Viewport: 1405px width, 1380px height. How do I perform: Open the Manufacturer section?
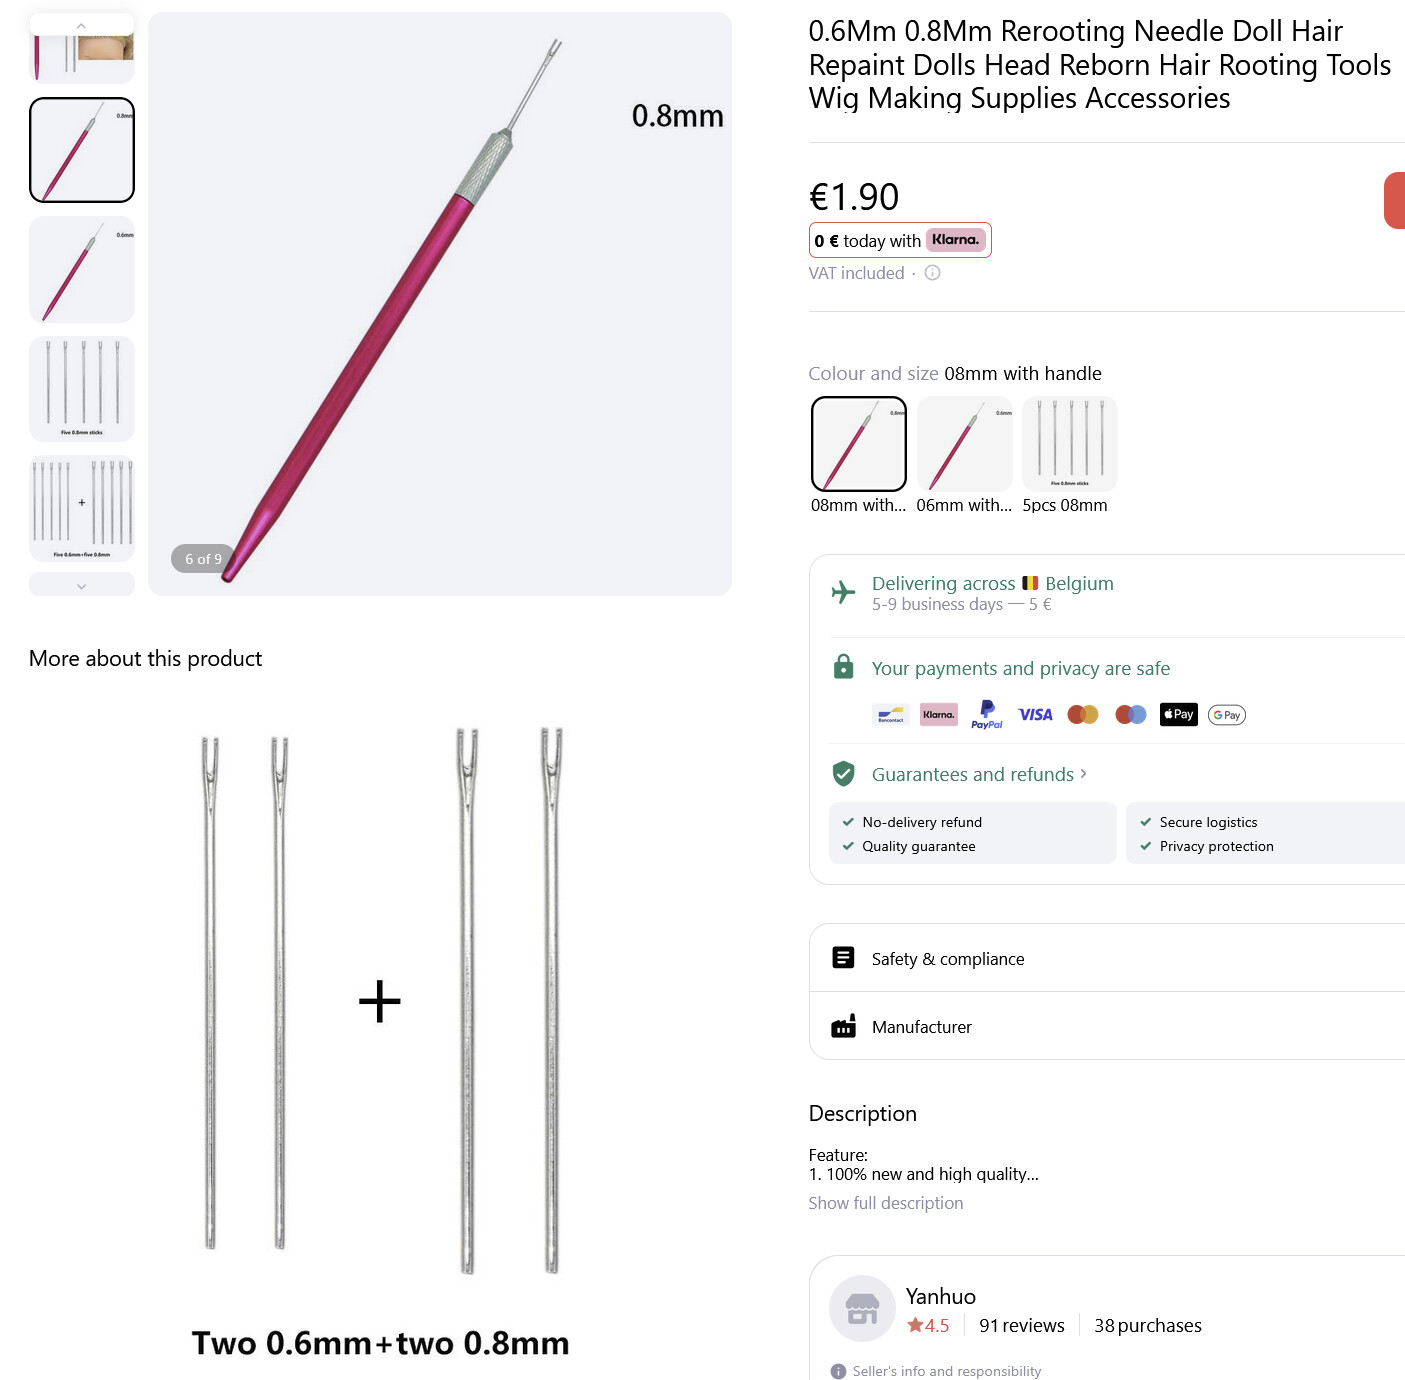point(921,1027)
